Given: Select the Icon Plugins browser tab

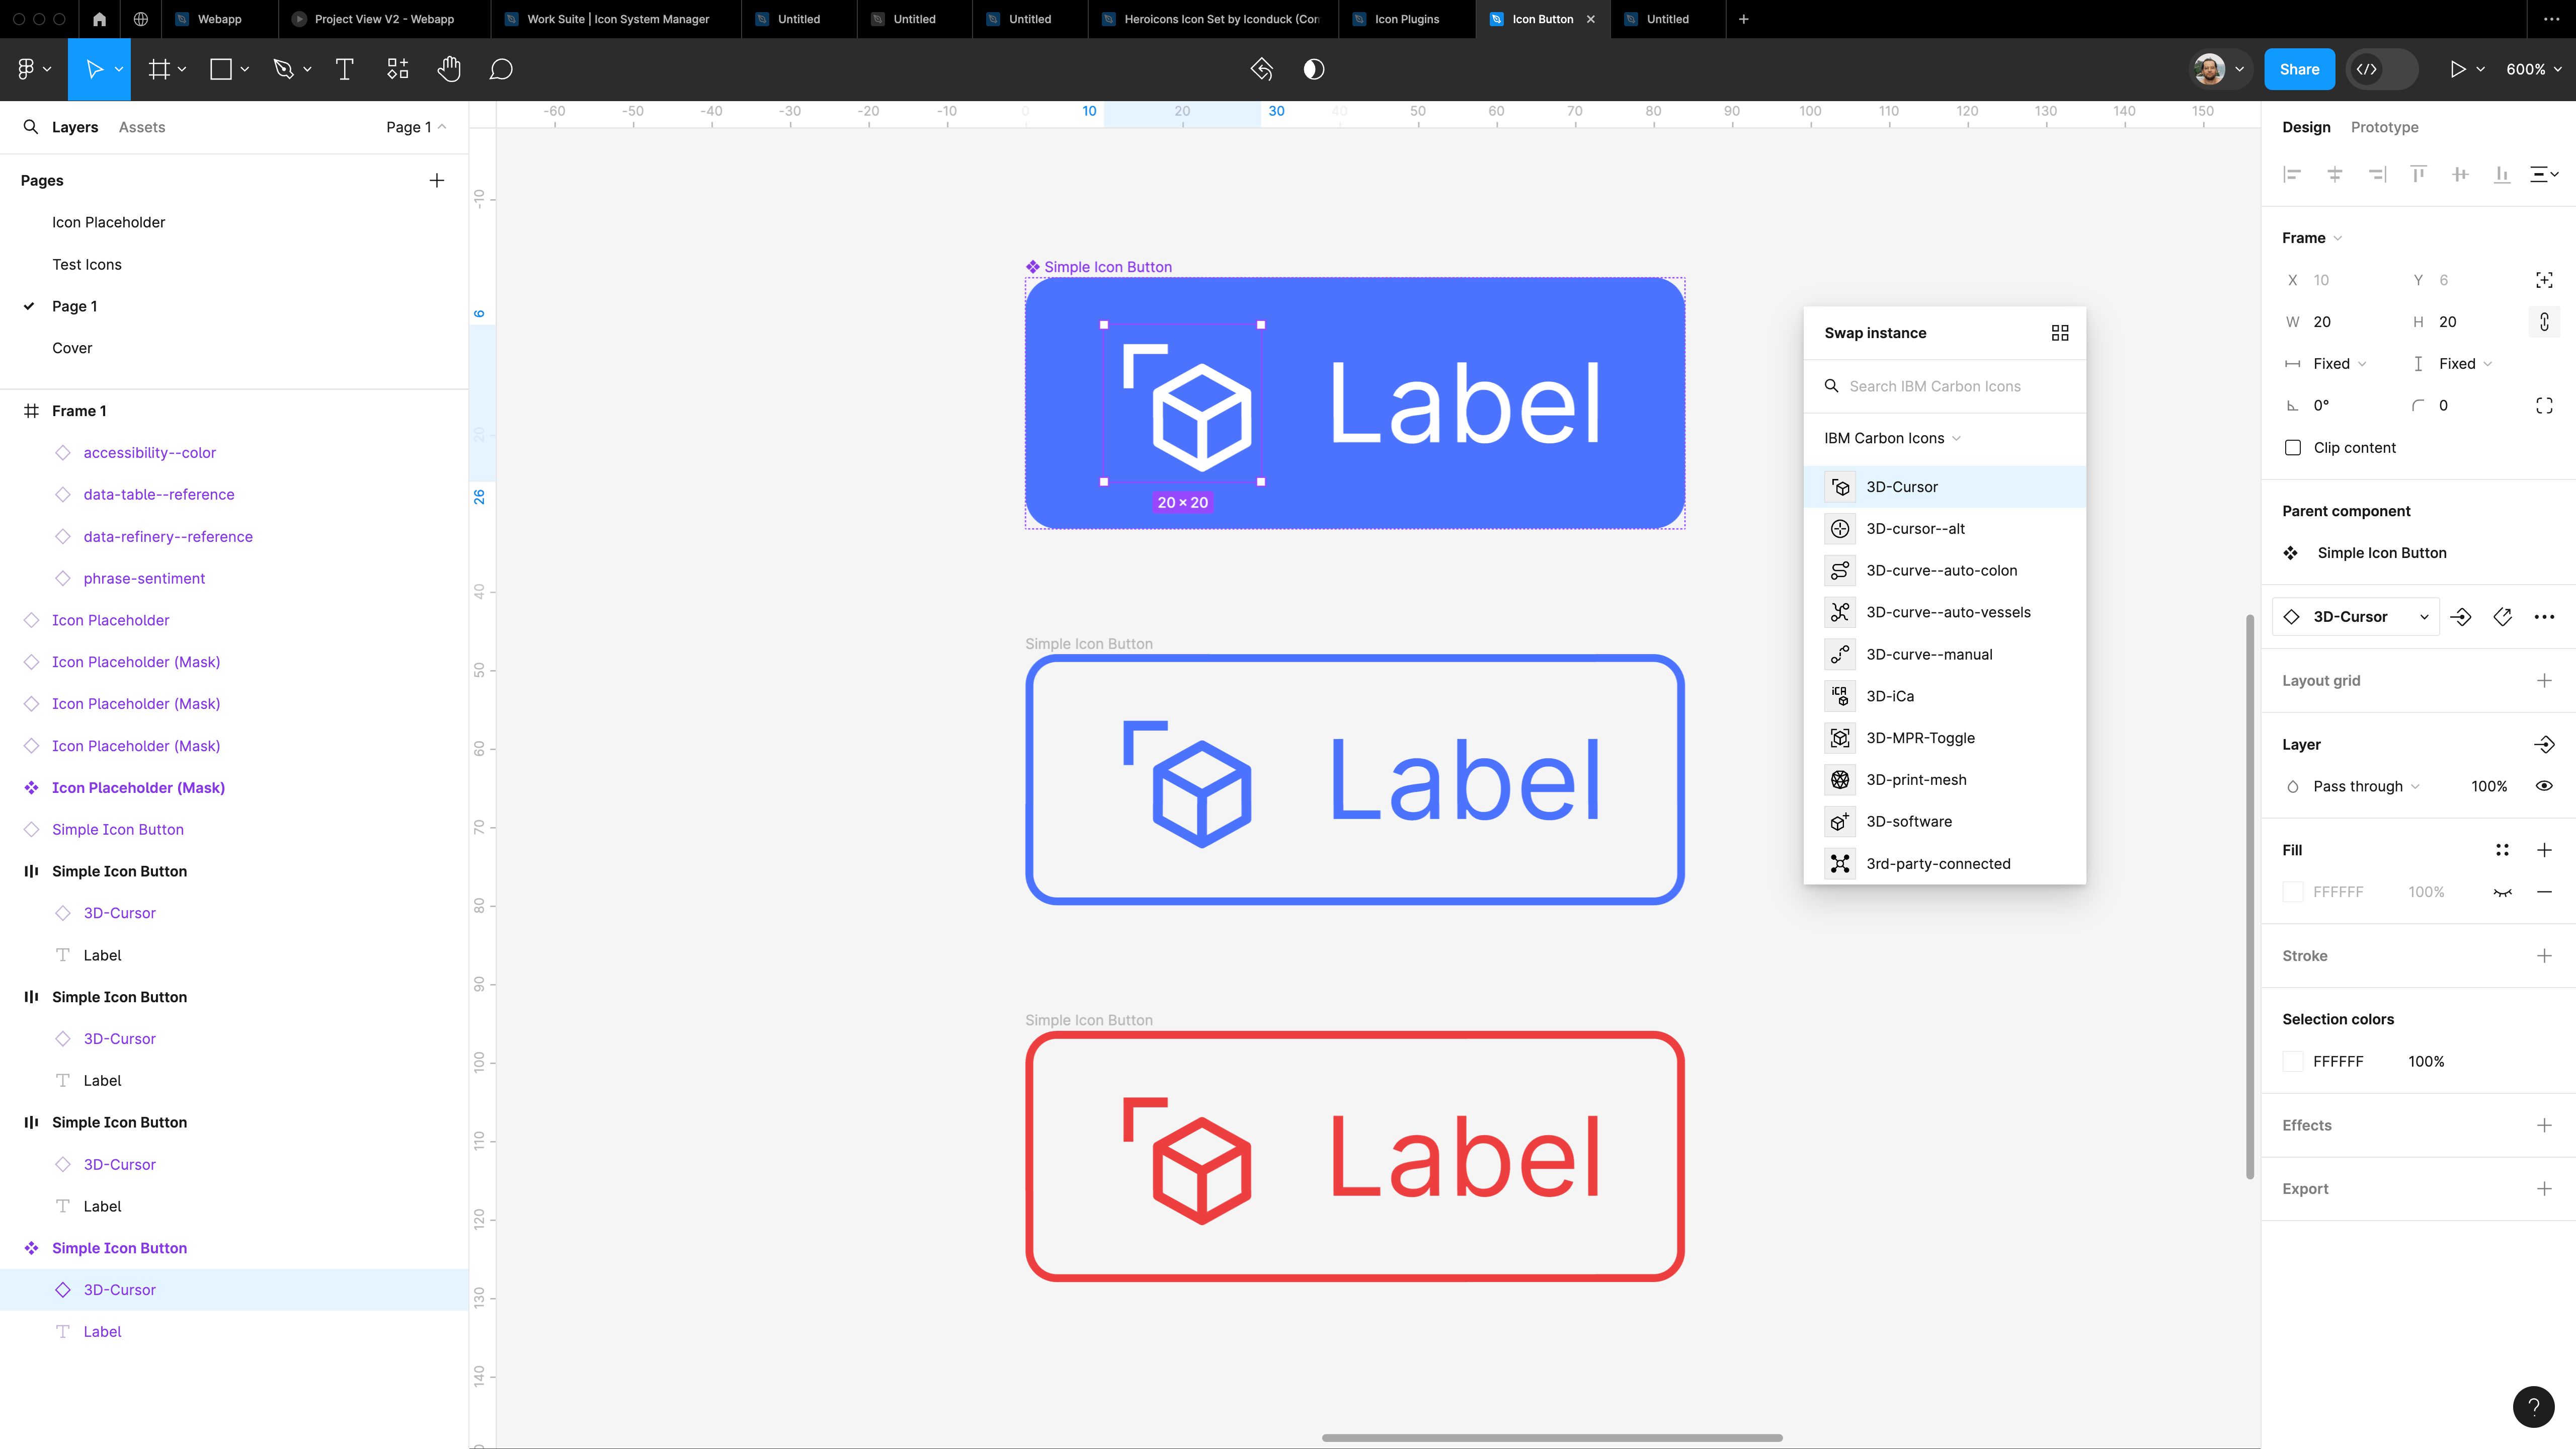Looking at the screenshot, I should [x=1404, y=18].
